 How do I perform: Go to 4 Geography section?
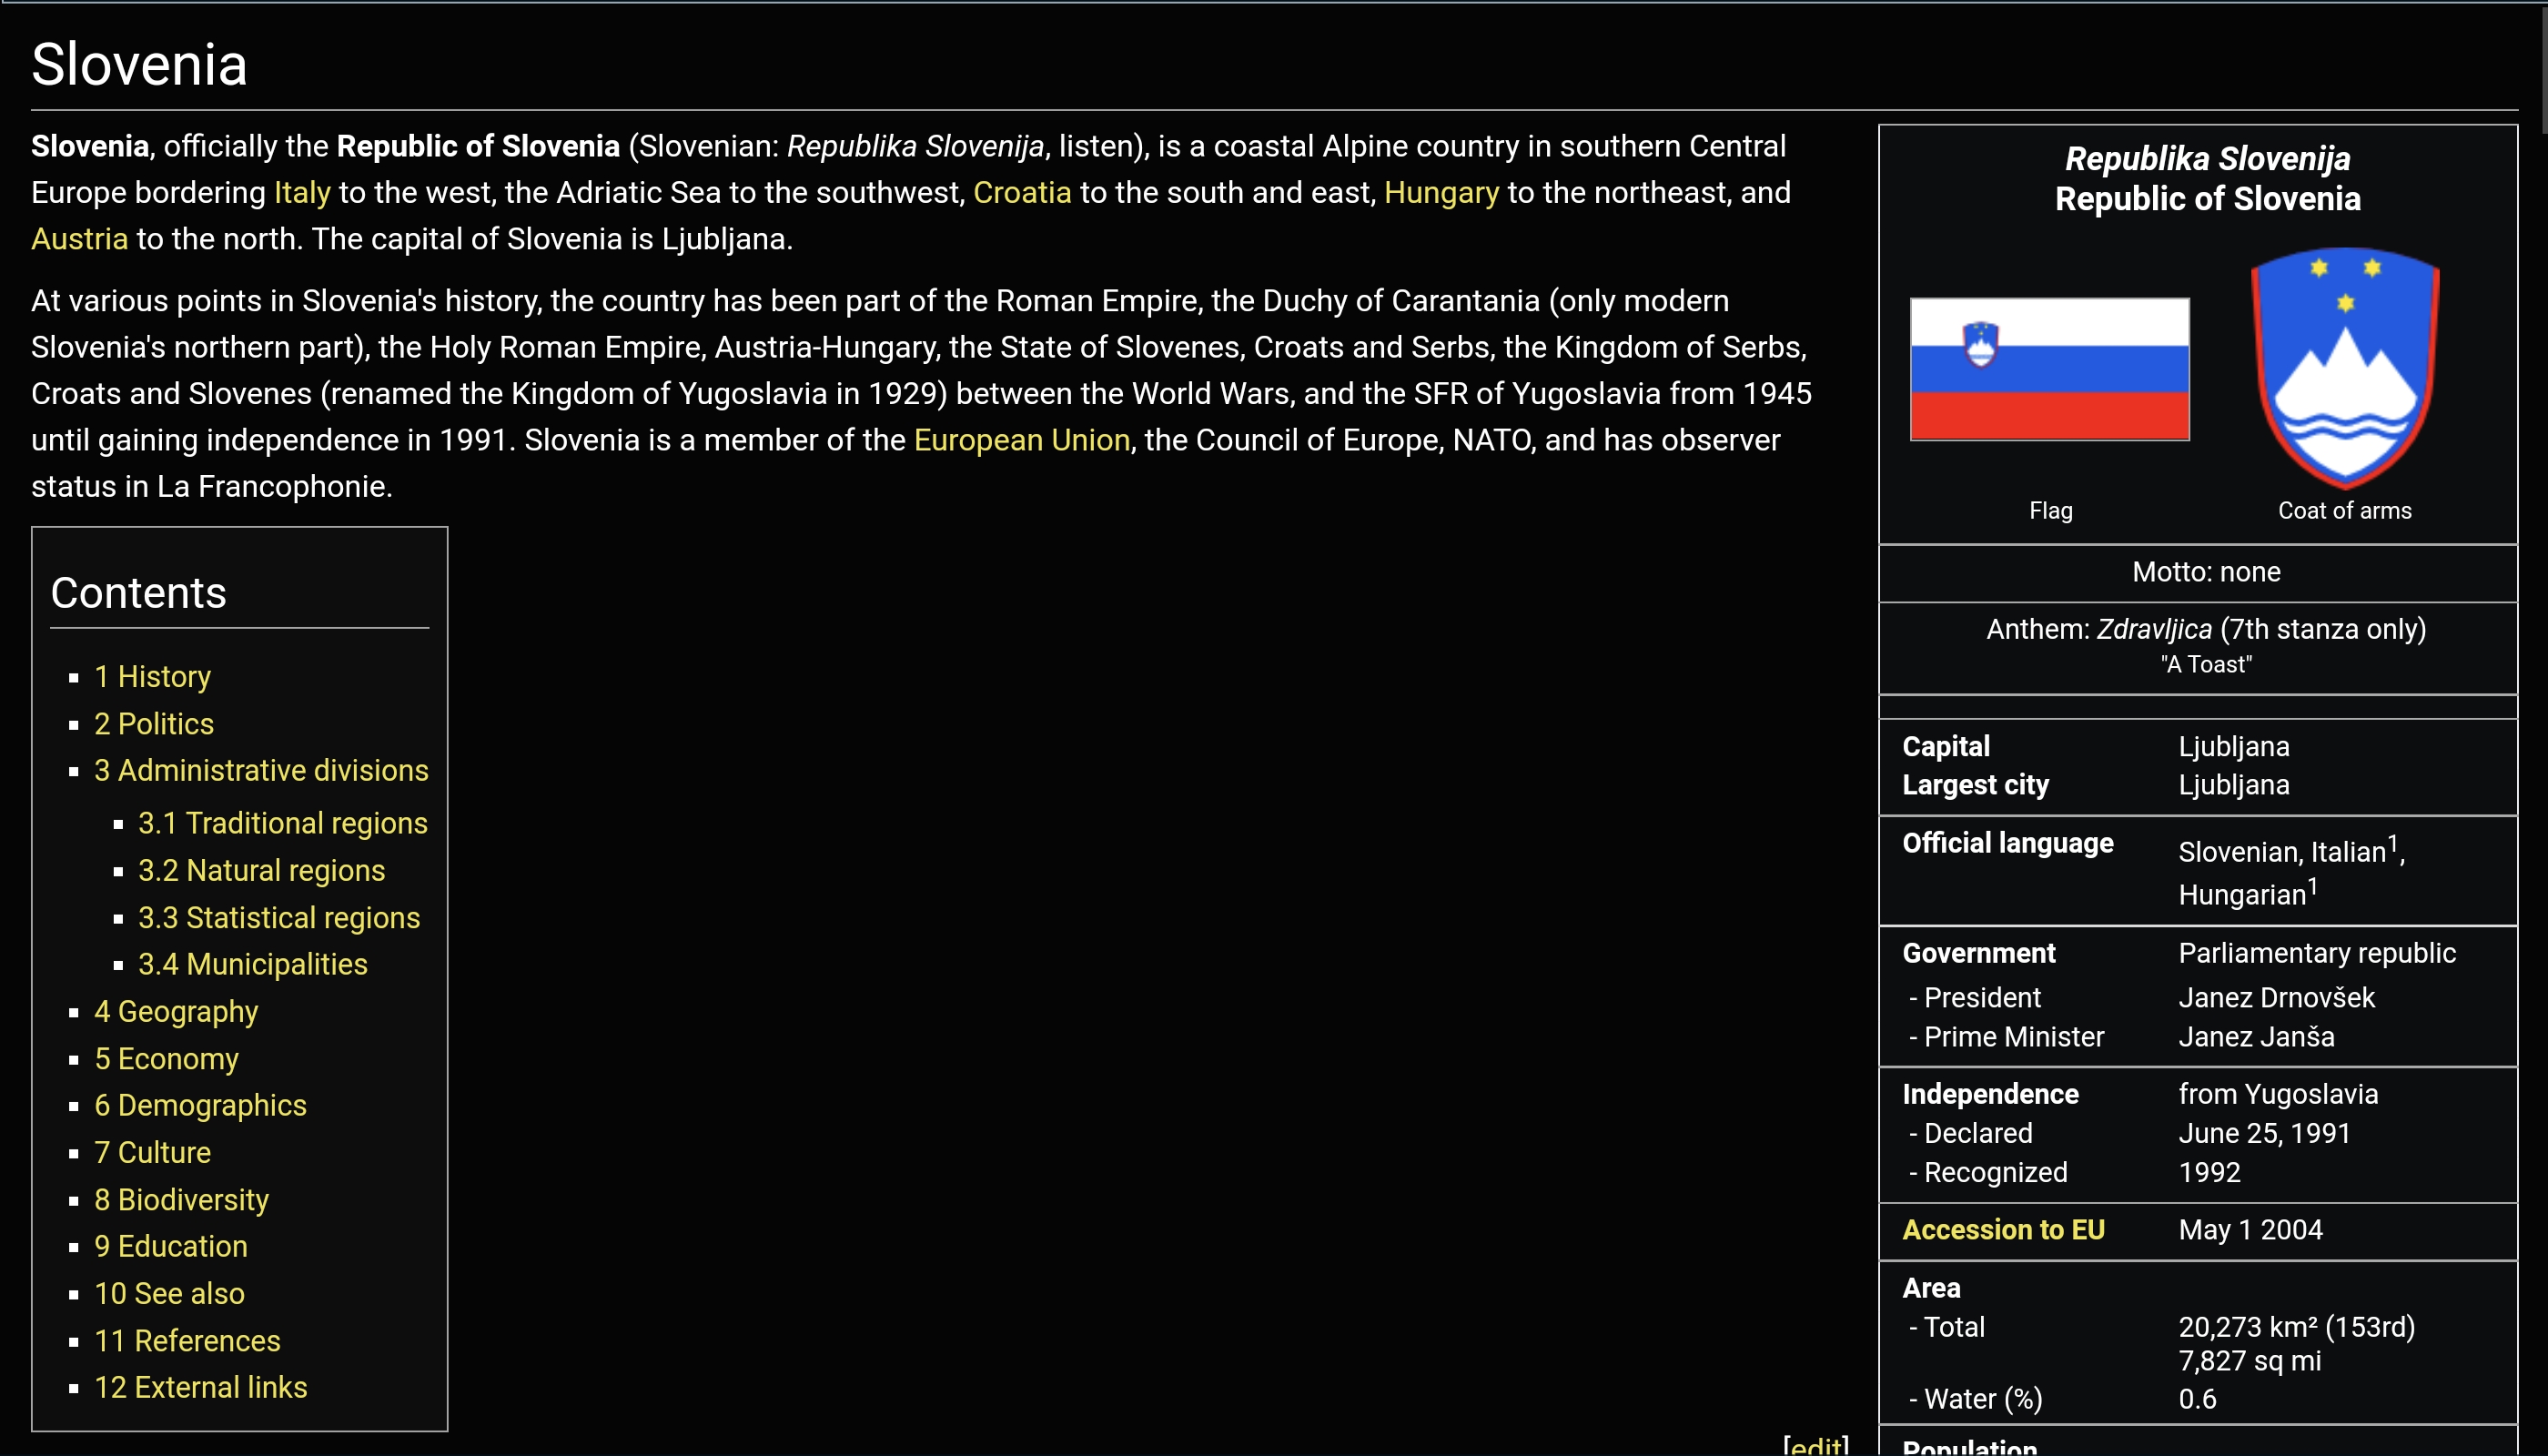176,1011
